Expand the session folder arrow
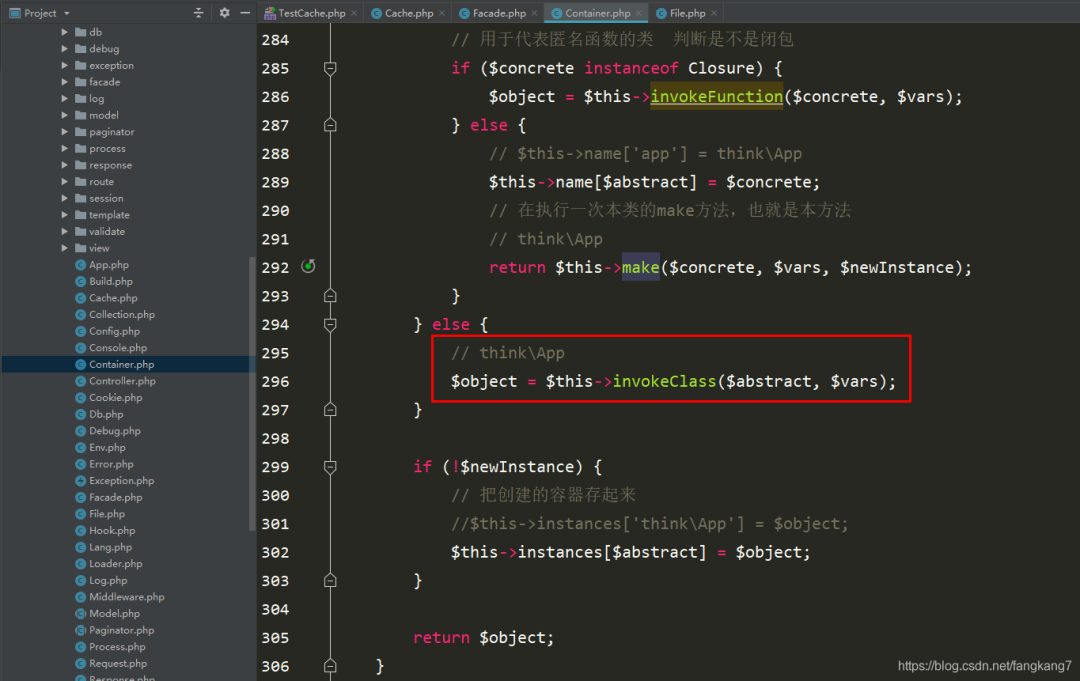 point(64,198)
